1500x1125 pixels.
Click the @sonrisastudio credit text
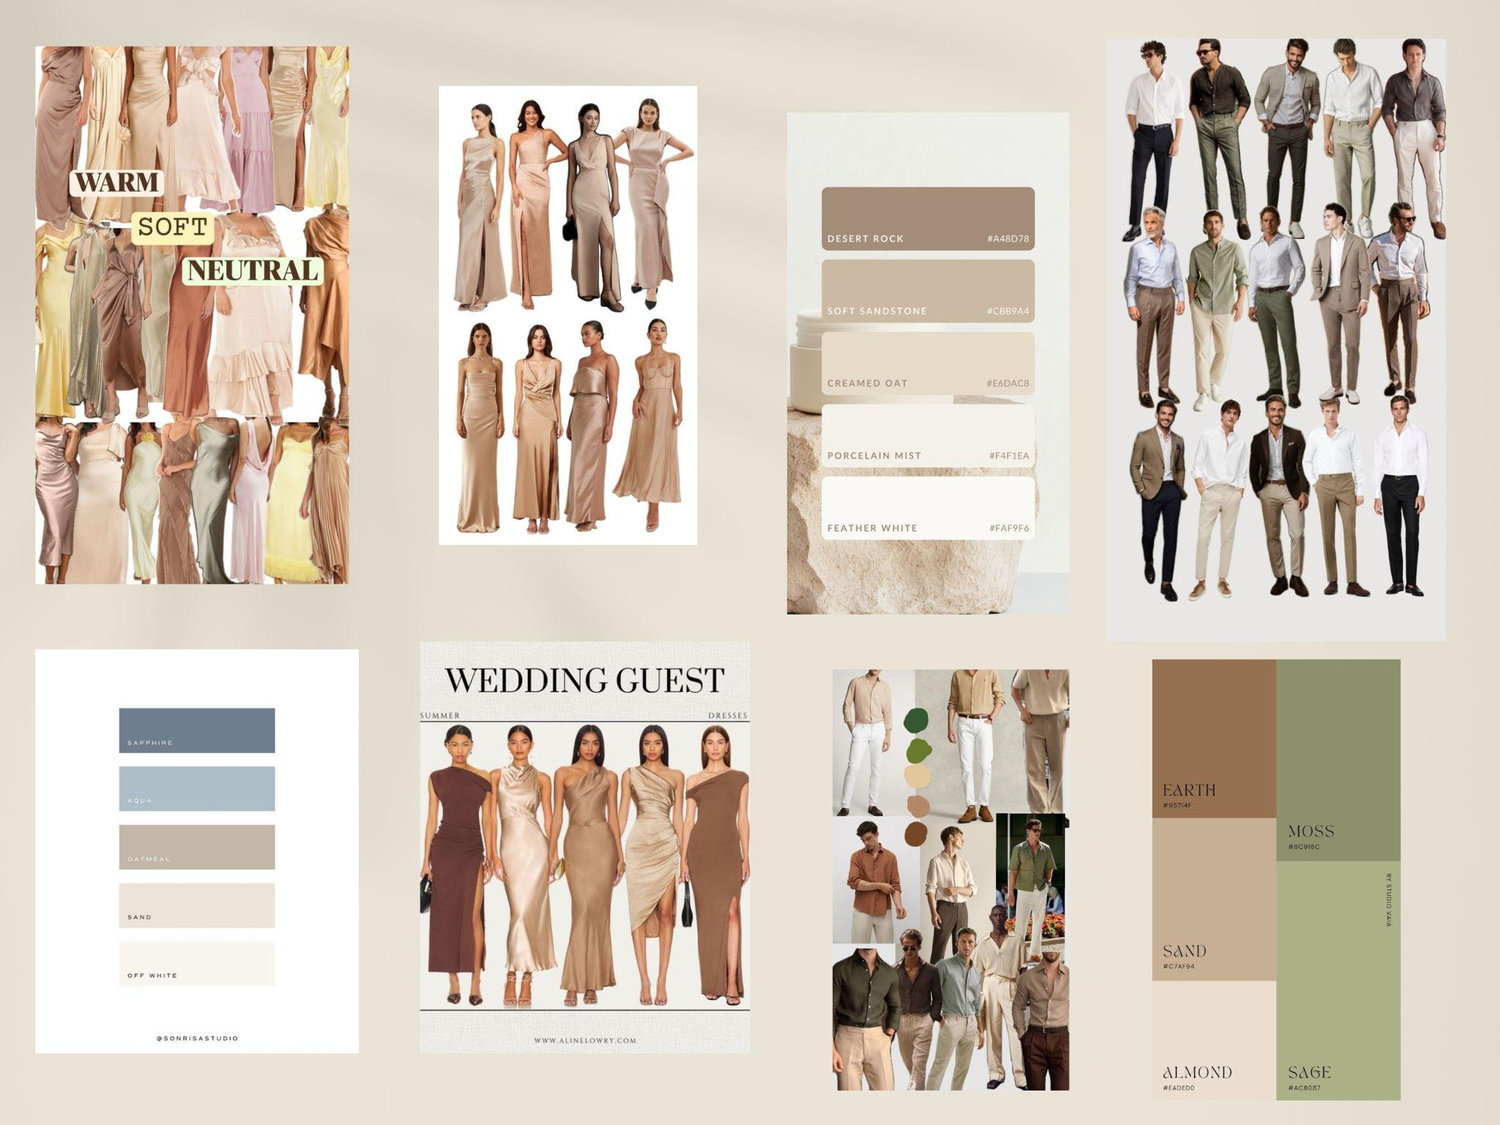click(197, 1038)
